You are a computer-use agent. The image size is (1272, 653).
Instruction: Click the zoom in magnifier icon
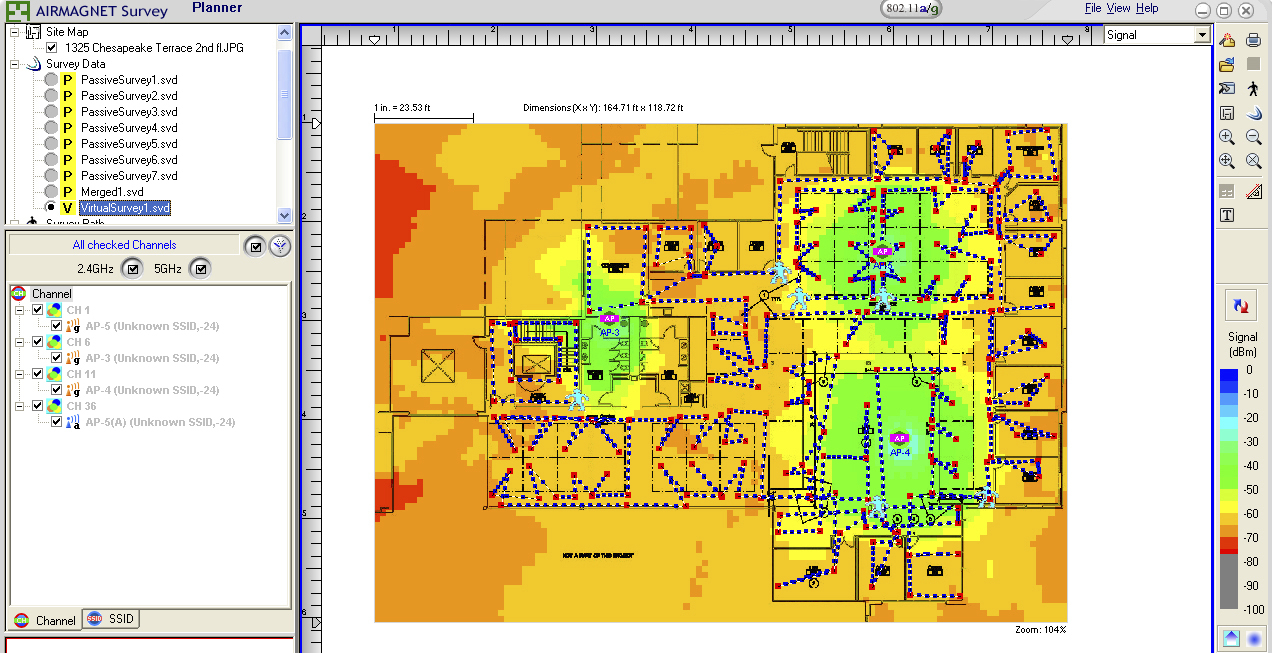pyautogui.click(x=1227, y=137)
